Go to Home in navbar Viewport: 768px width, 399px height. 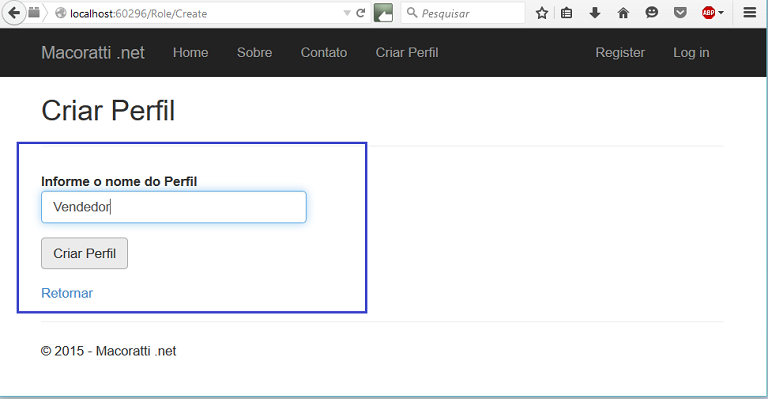pos(191,52)
